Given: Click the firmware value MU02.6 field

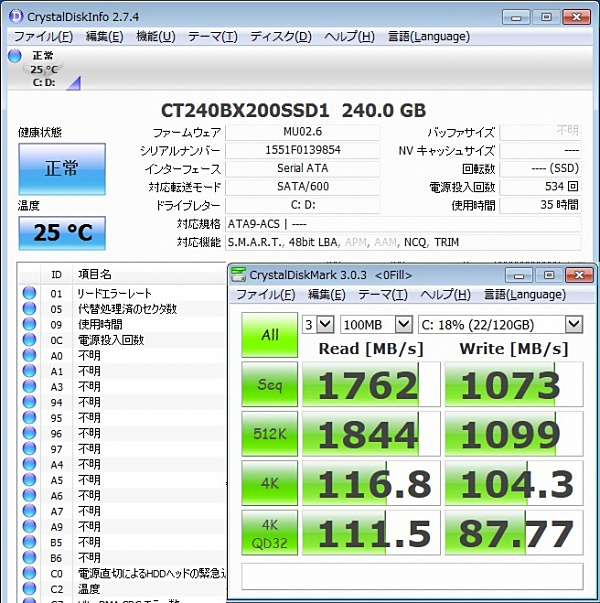Looking at the screenshot, I should tap(303, 132).
